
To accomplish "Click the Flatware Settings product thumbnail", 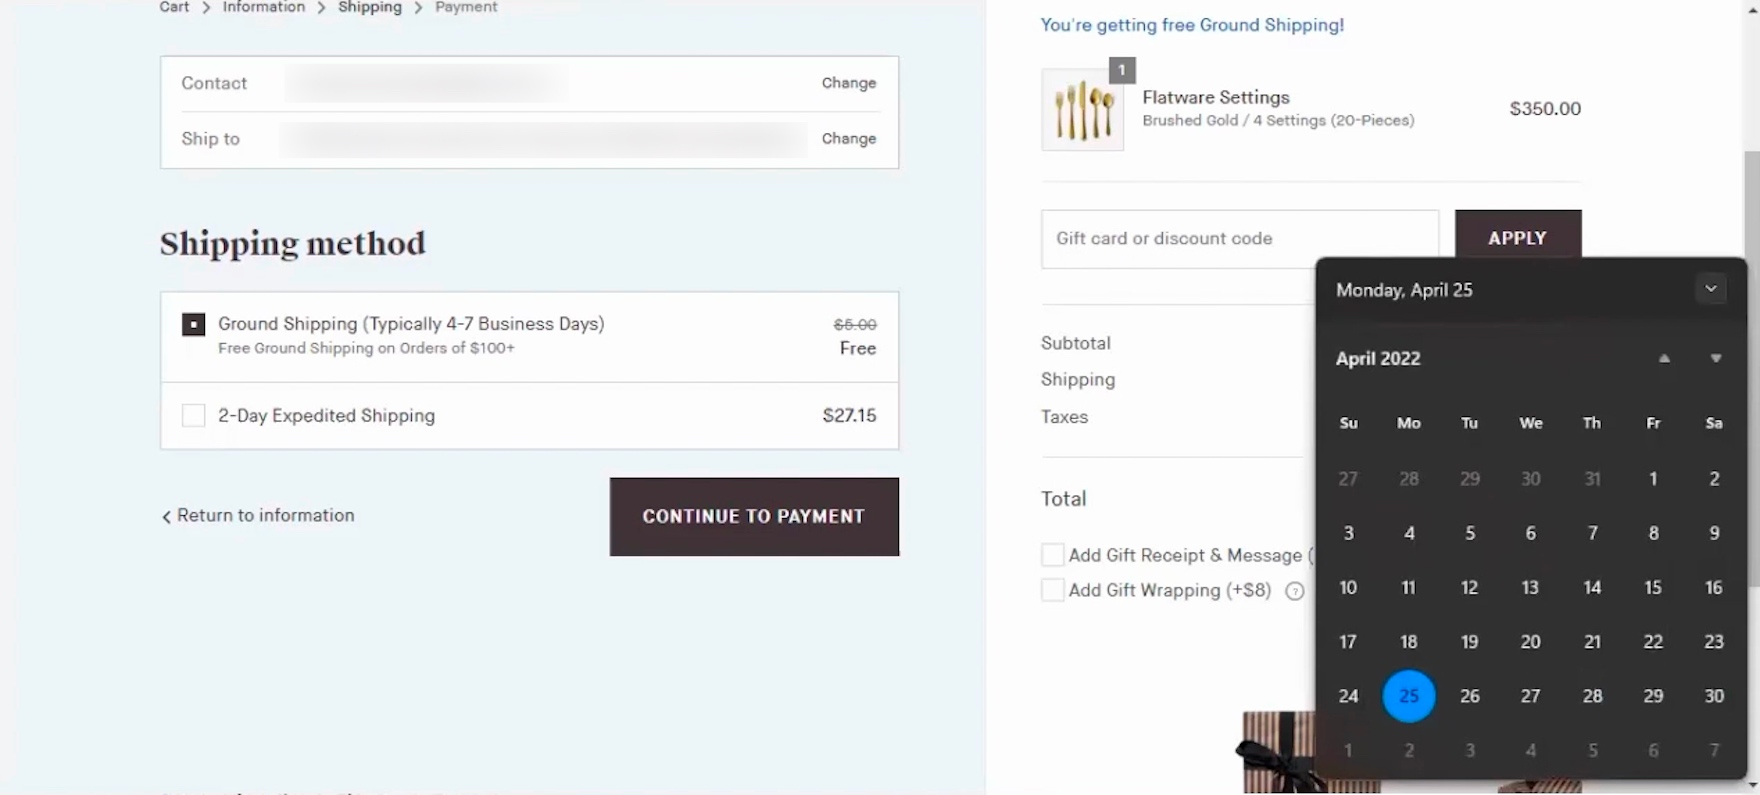I will (x=1082, y=110).
